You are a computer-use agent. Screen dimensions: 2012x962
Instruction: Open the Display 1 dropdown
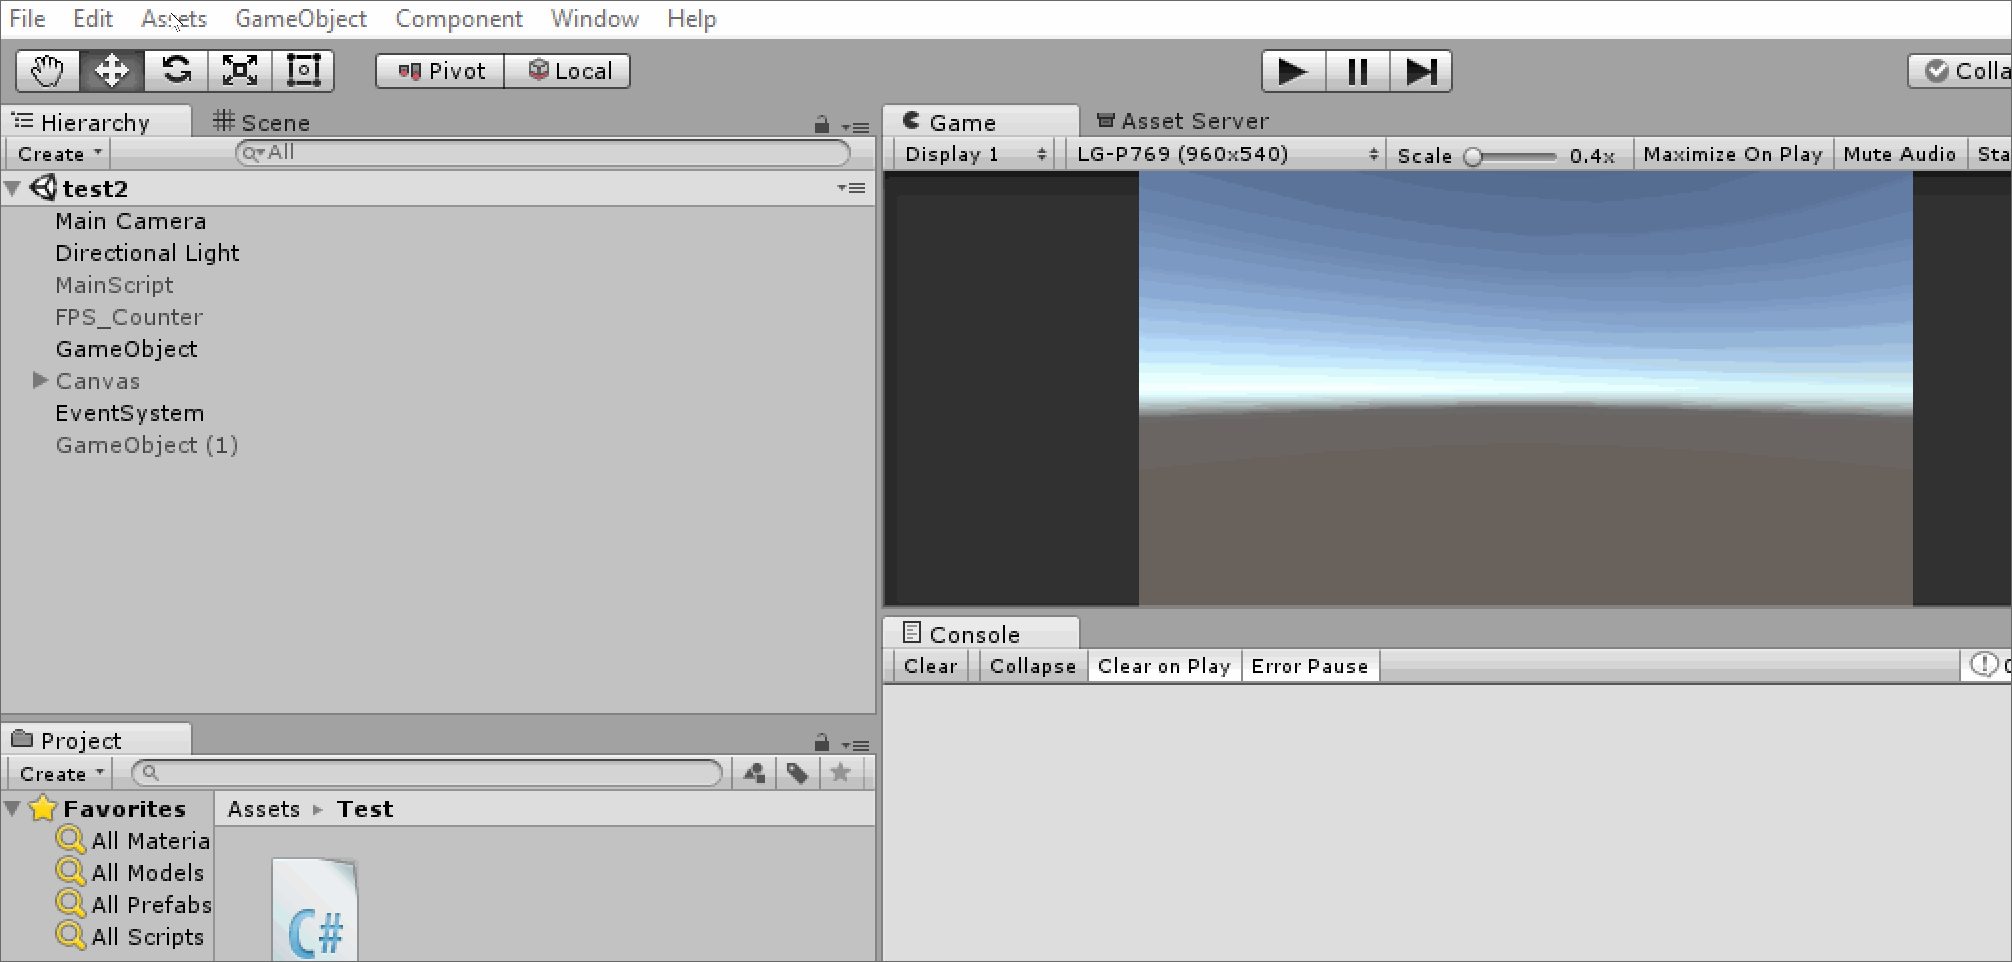click(x=972, y=154)
